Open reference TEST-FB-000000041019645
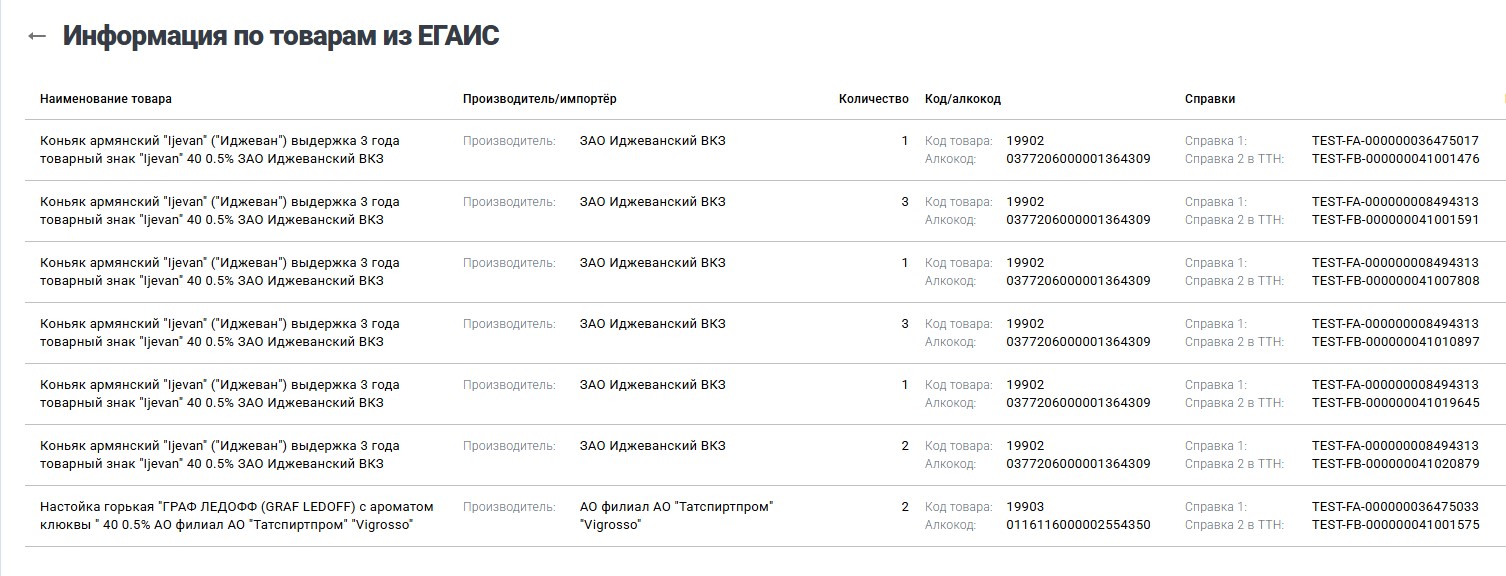This screenshot has width=1506, height=576. (x=1395, y=403)
